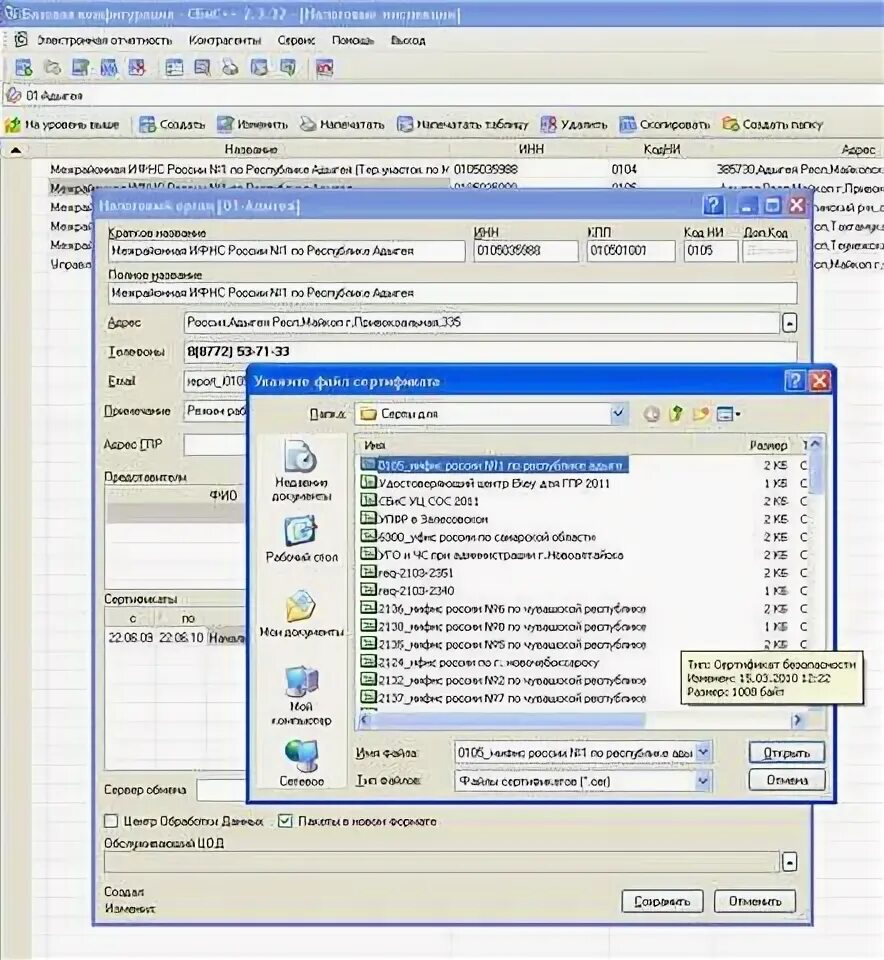Click the Полное название field
Viewport: 884px width, 960px height.
(x=452, y=293)
